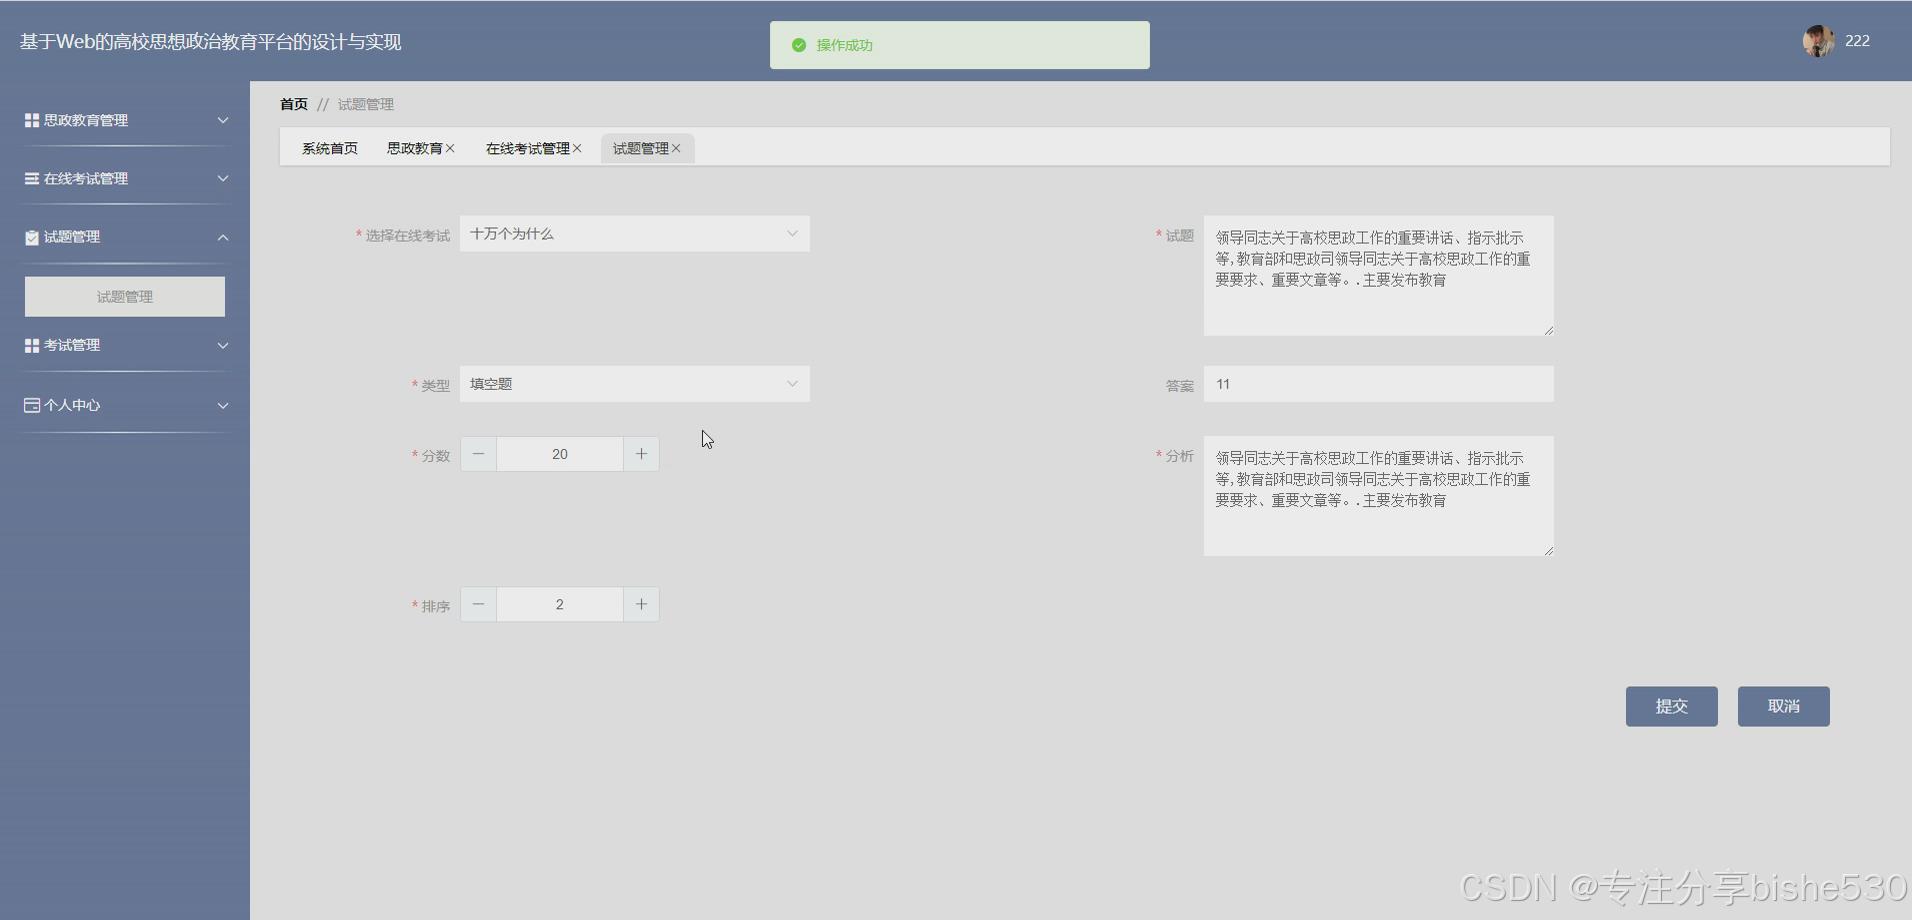Expand the 个人中心 sidebar menu
The image size is (1912, 920).
[224, 405]
